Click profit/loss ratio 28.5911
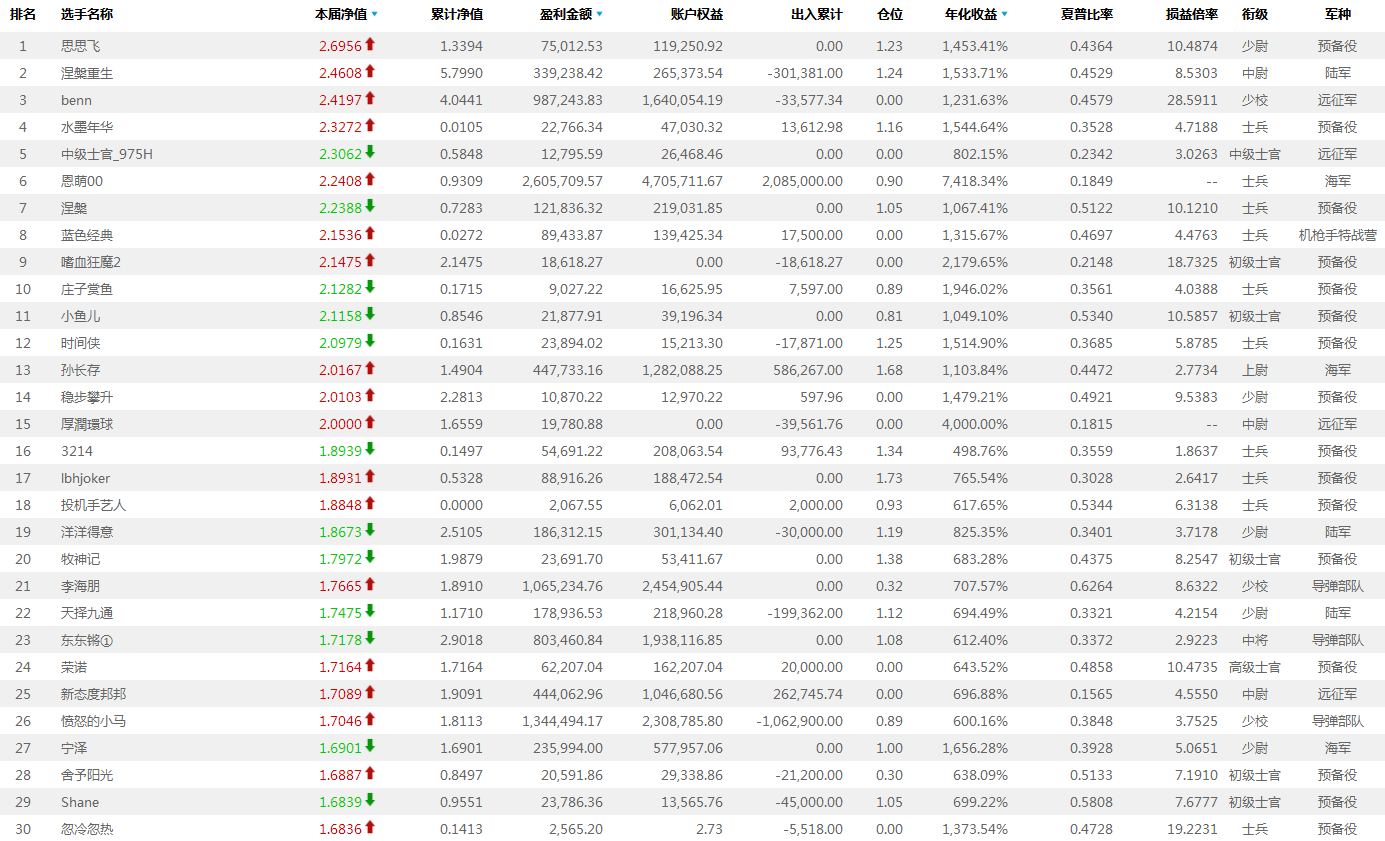This screenshot has height=841, width=1385. (x=1192, y=100)
